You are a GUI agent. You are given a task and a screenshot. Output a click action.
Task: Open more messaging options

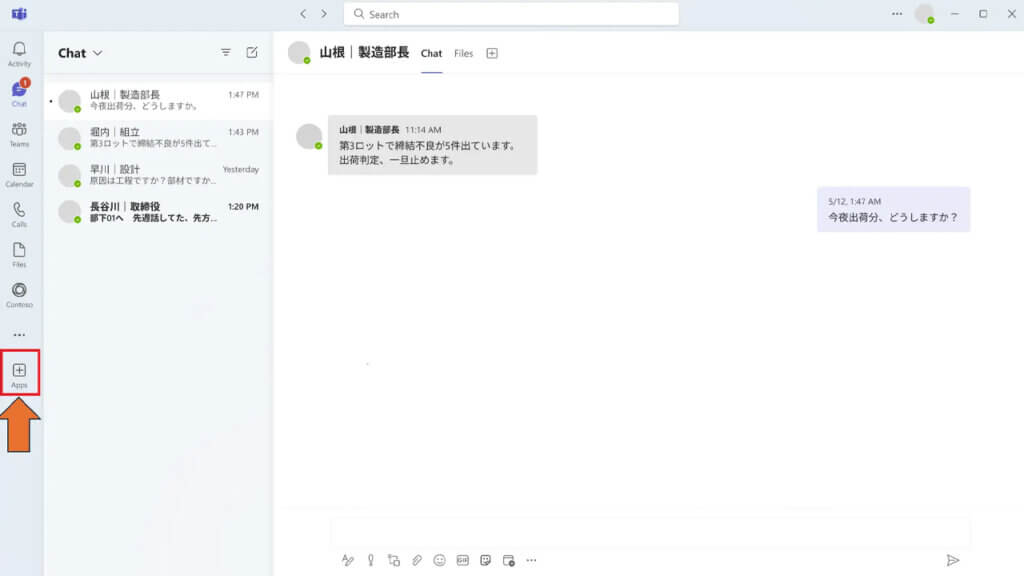533,561
